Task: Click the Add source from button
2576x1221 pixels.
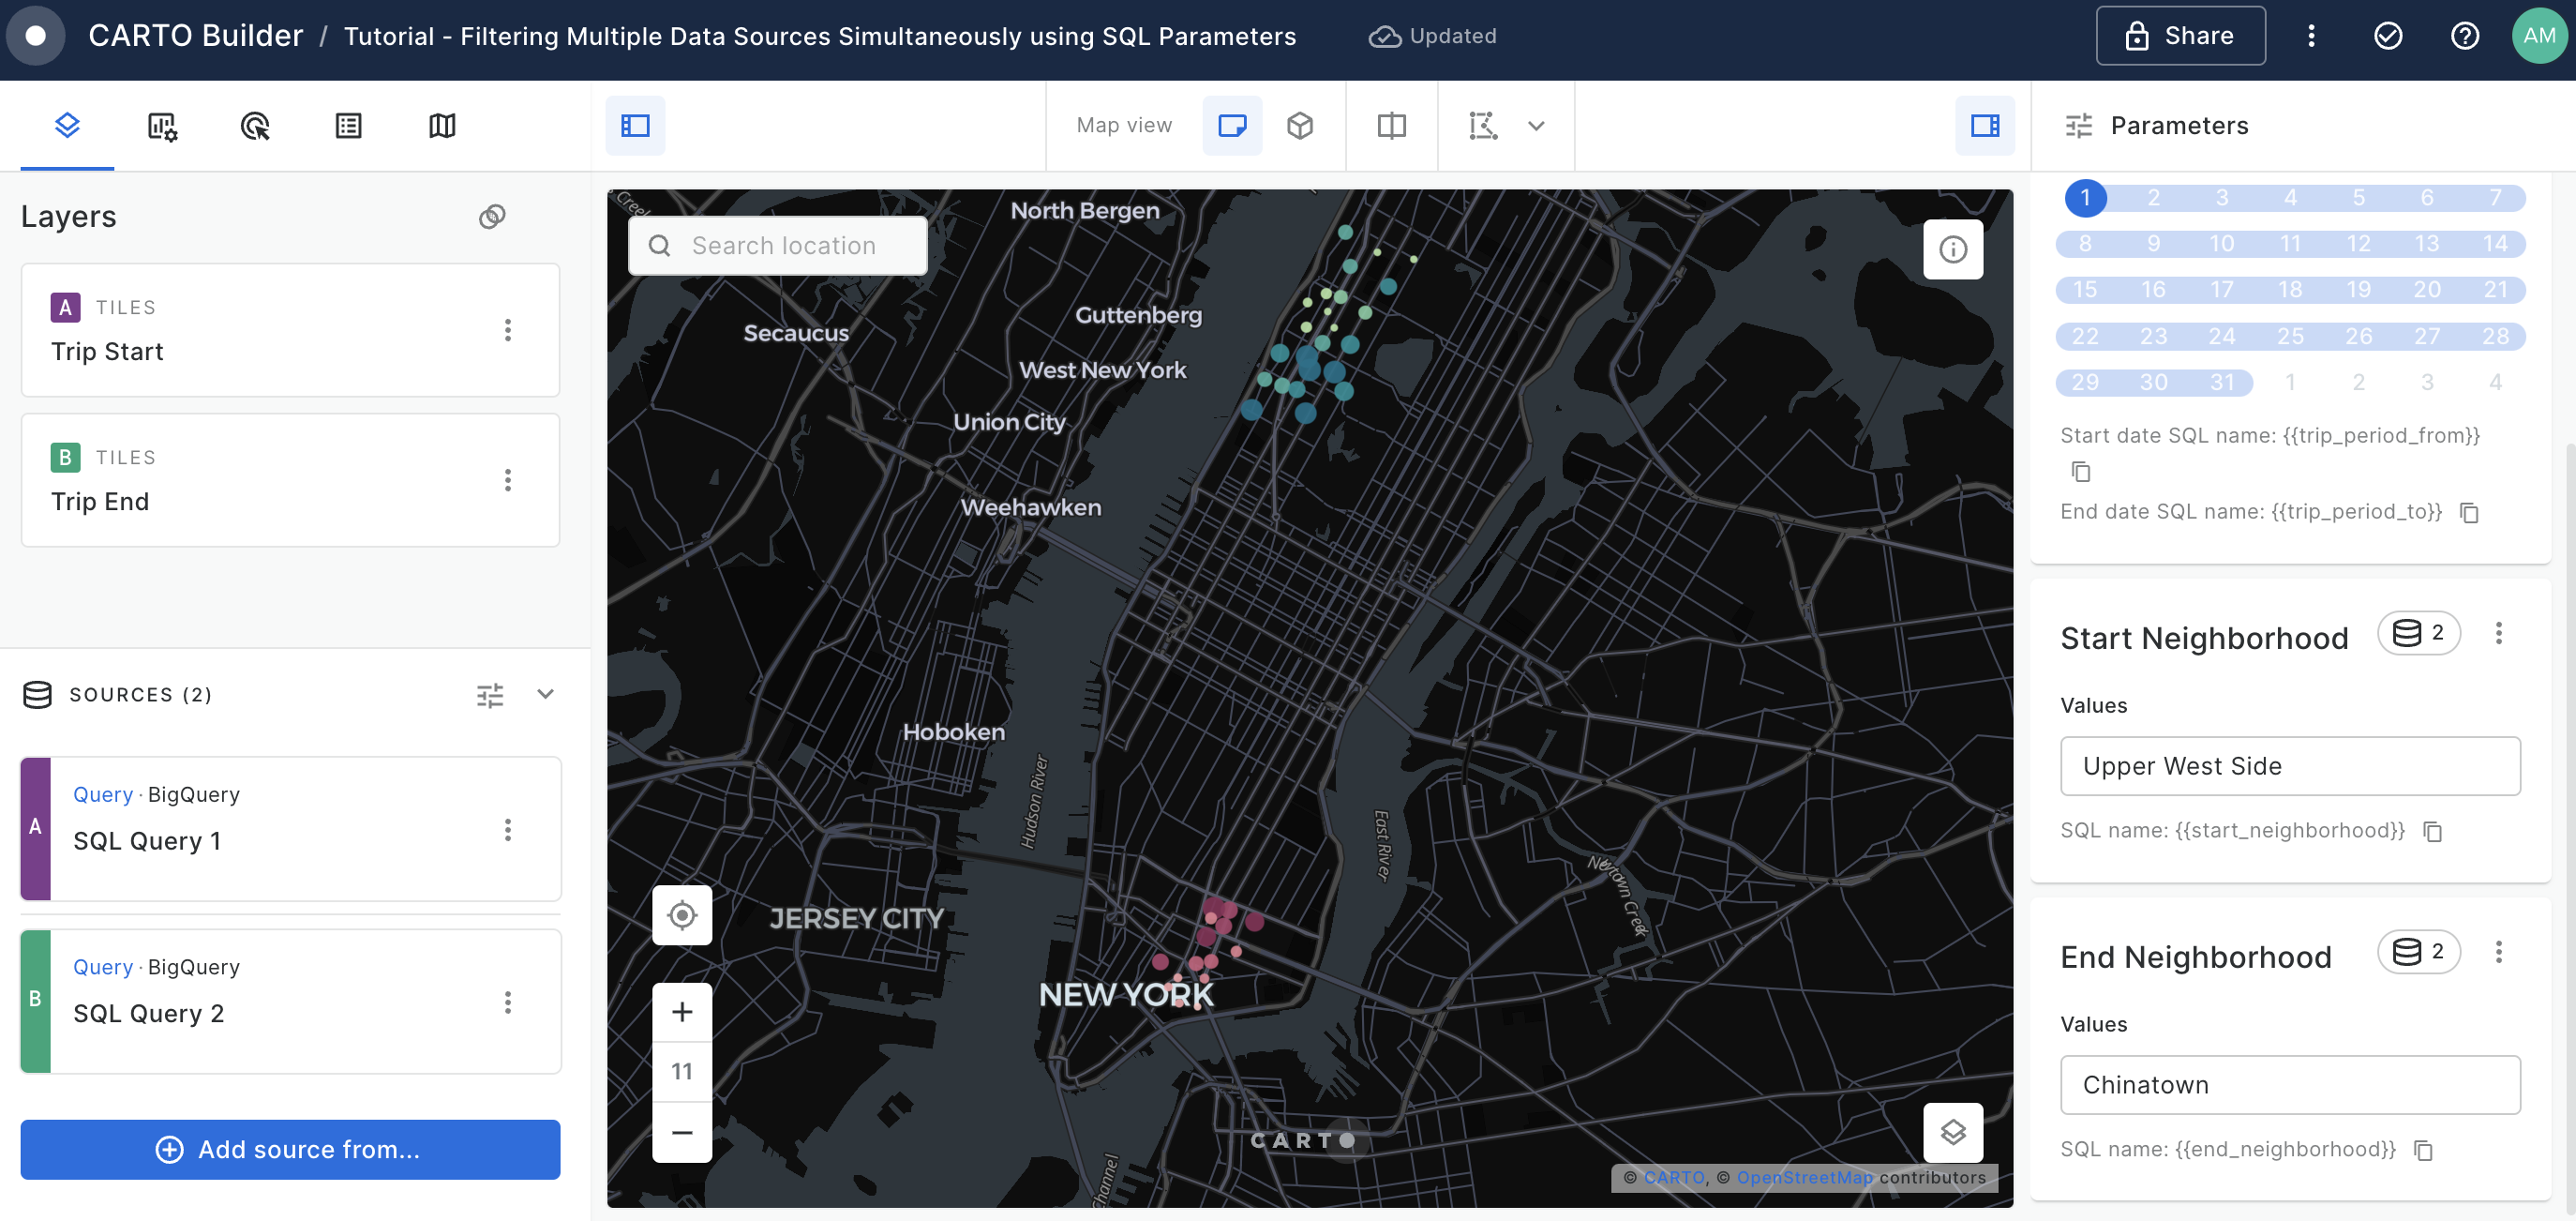Action: [290, 1149]
